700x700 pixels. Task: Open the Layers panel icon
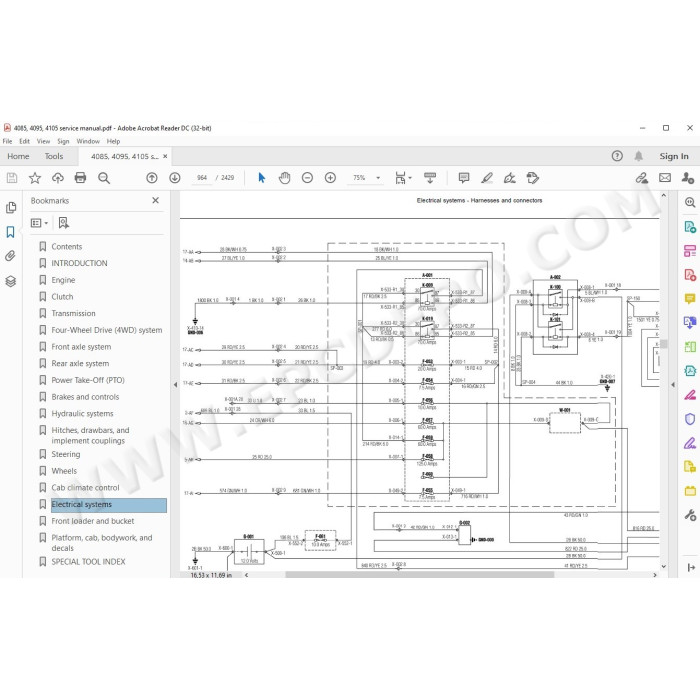tap(10, 281)
